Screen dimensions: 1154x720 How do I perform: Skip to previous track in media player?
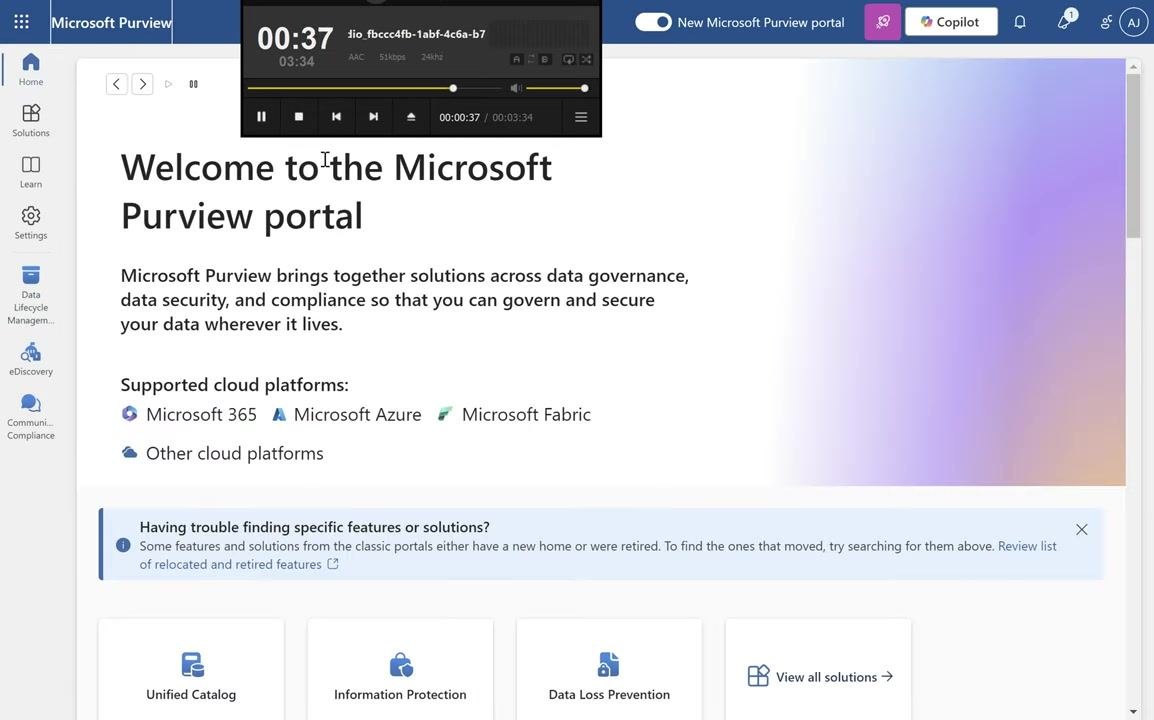pyautogui.click(x=336, y=116)
